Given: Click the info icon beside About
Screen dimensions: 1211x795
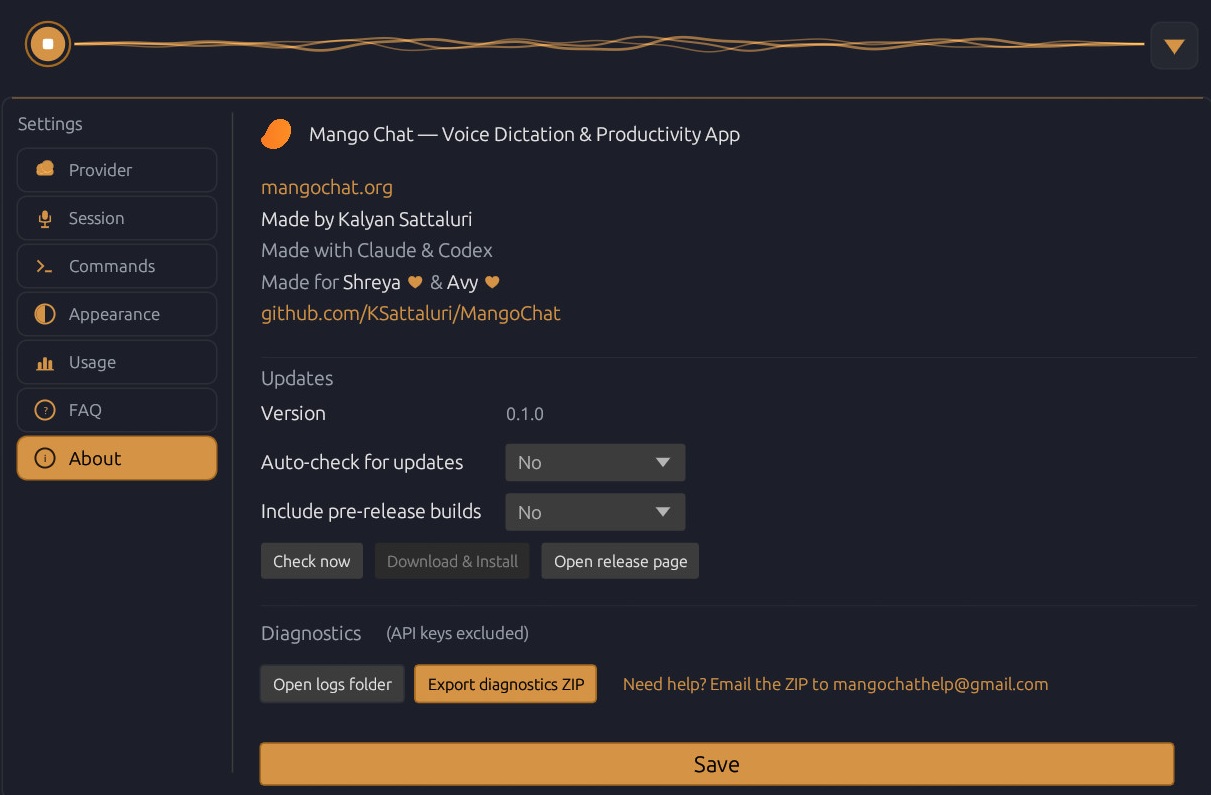Looking at the screenshot, I should [44, 459].
